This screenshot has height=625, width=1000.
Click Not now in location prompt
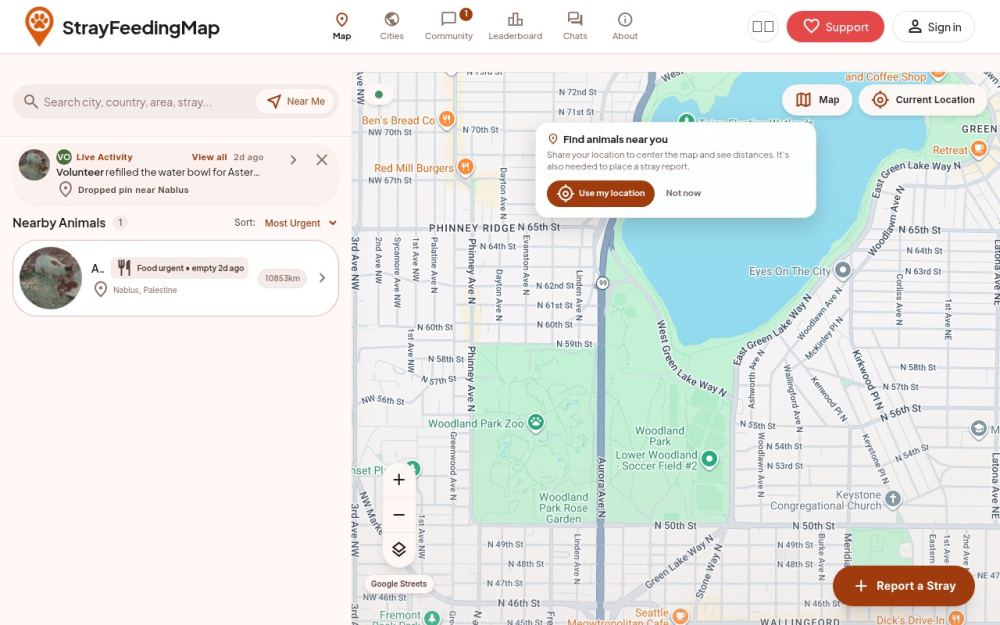click(x=683, y=193)
